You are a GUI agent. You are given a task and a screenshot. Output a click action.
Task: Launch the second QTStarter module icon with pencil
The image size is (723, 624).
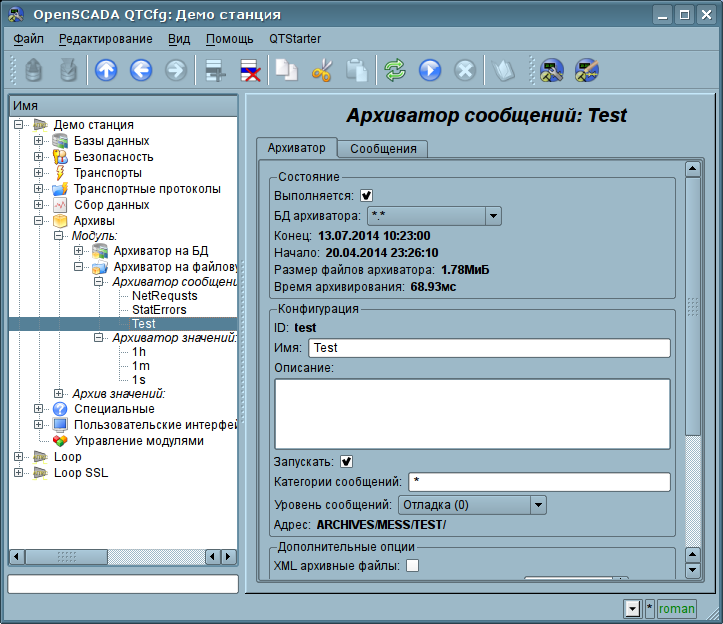coord(587,71)
